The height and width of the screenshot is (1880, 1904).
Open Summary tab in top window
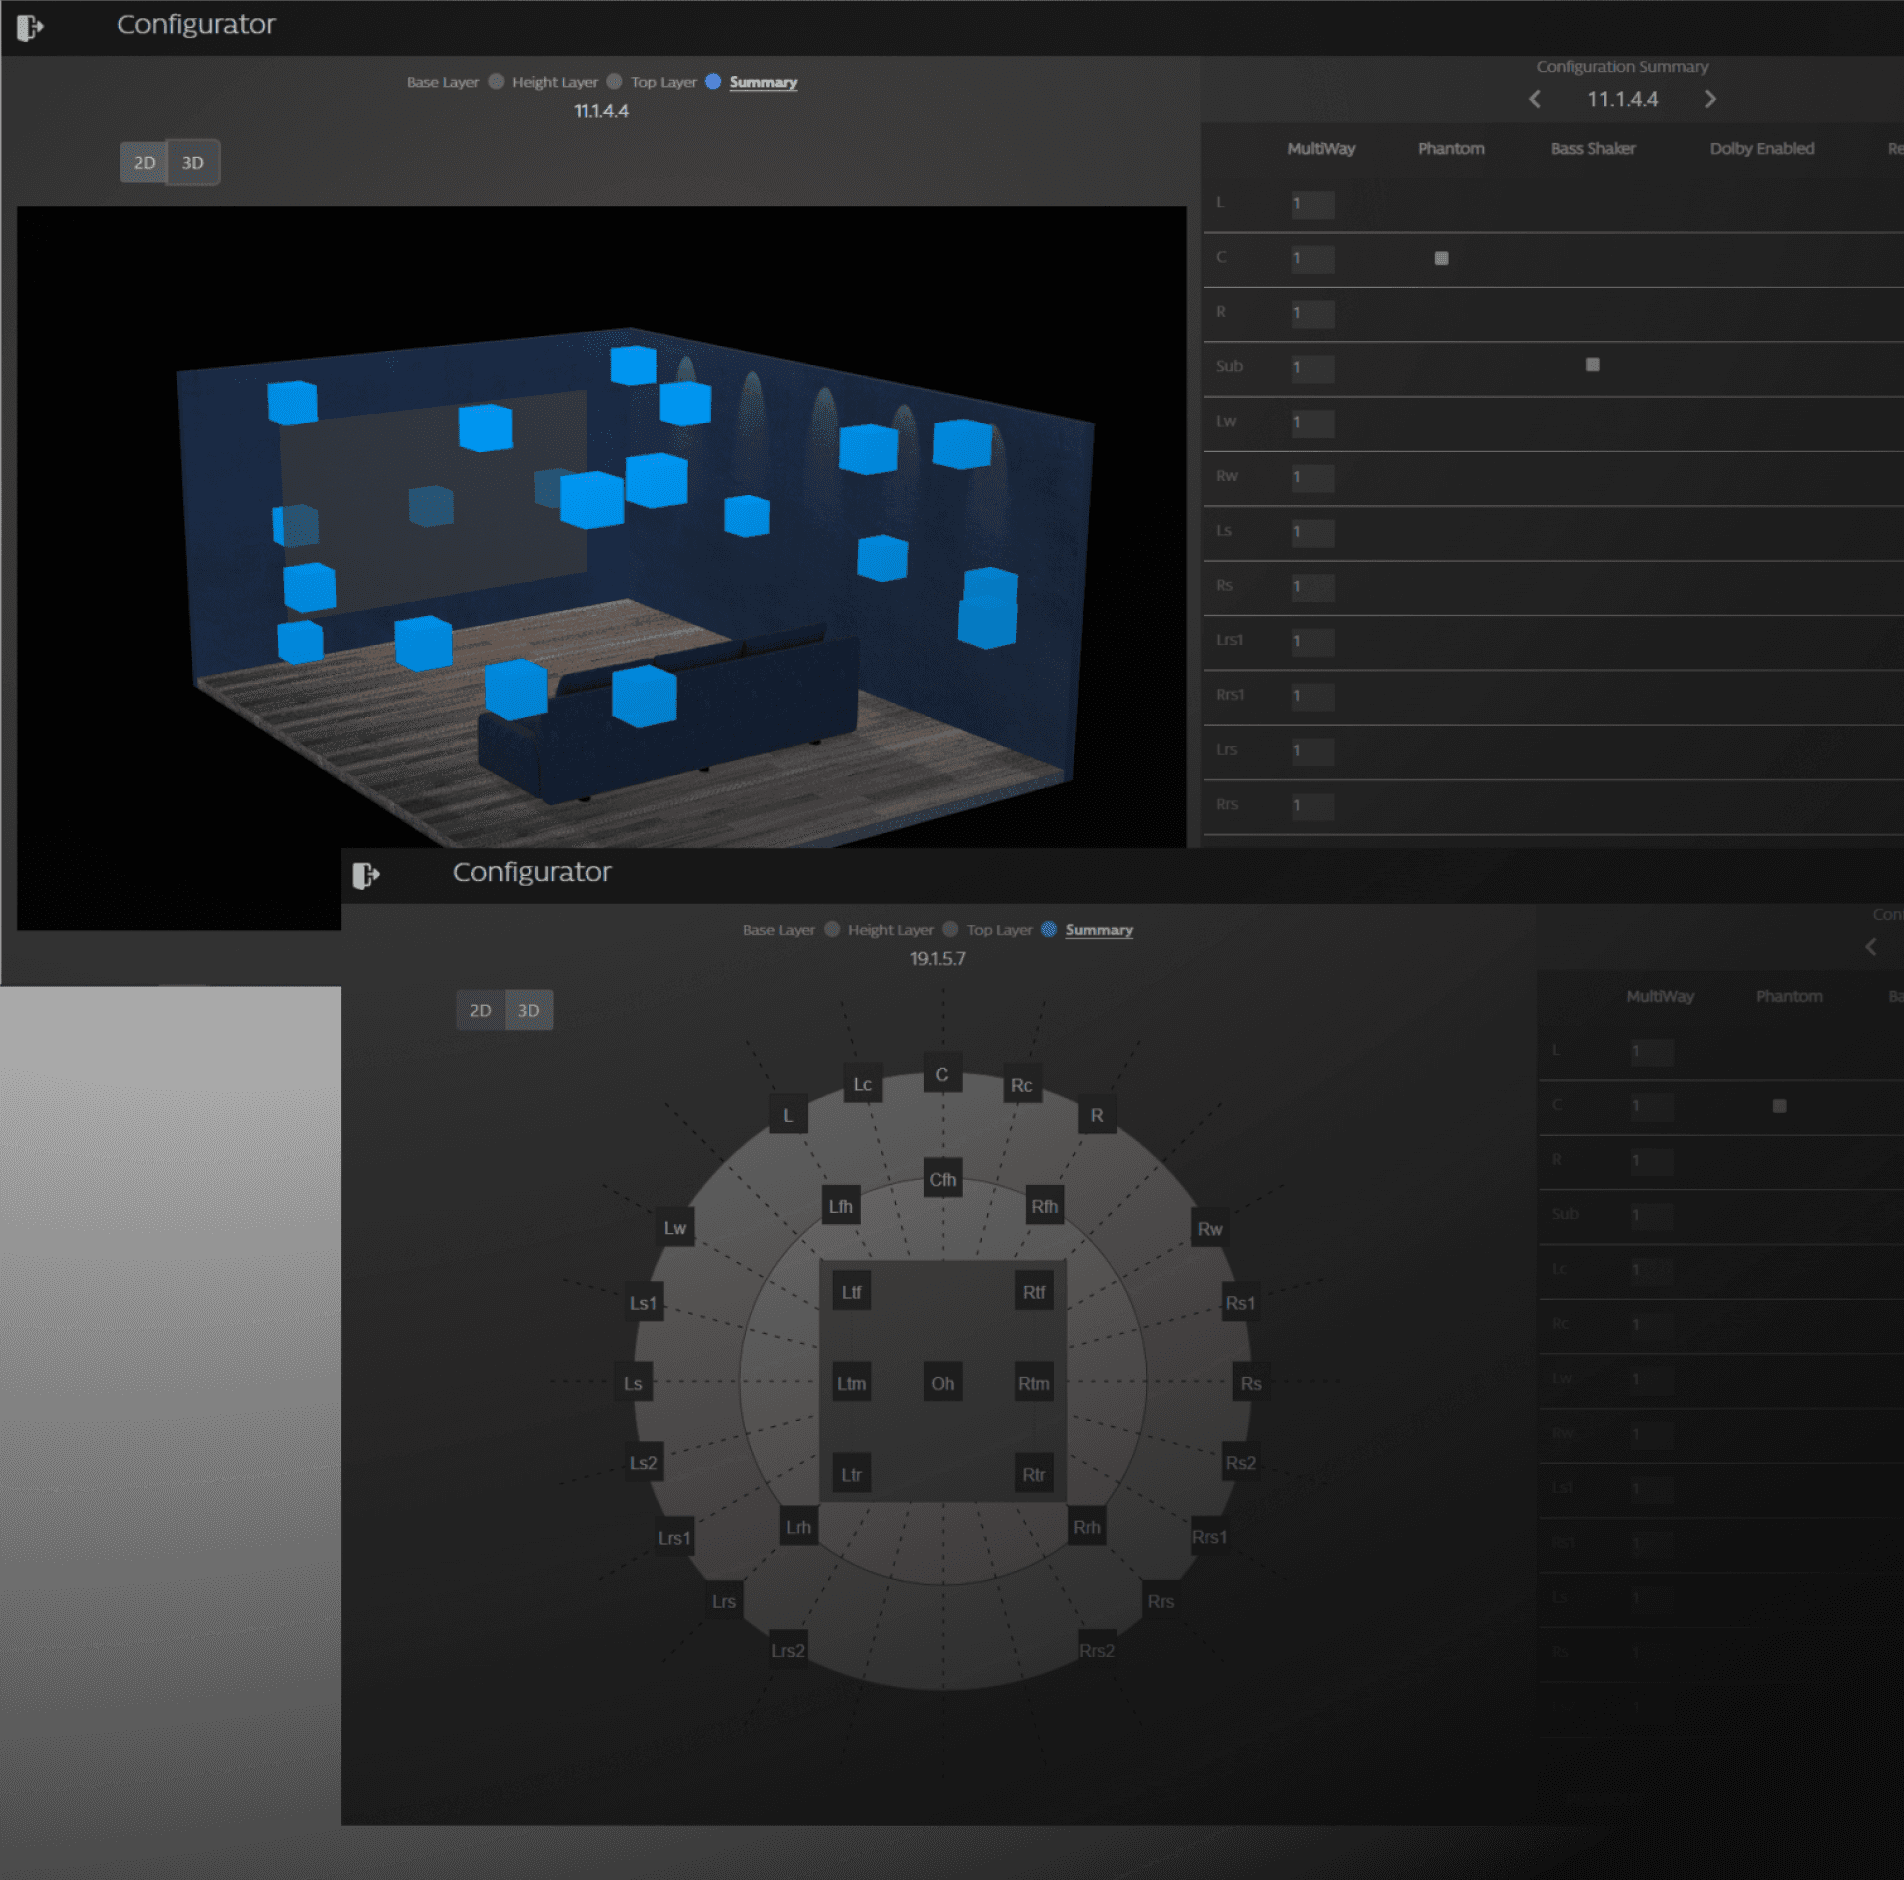pos(763,83)
